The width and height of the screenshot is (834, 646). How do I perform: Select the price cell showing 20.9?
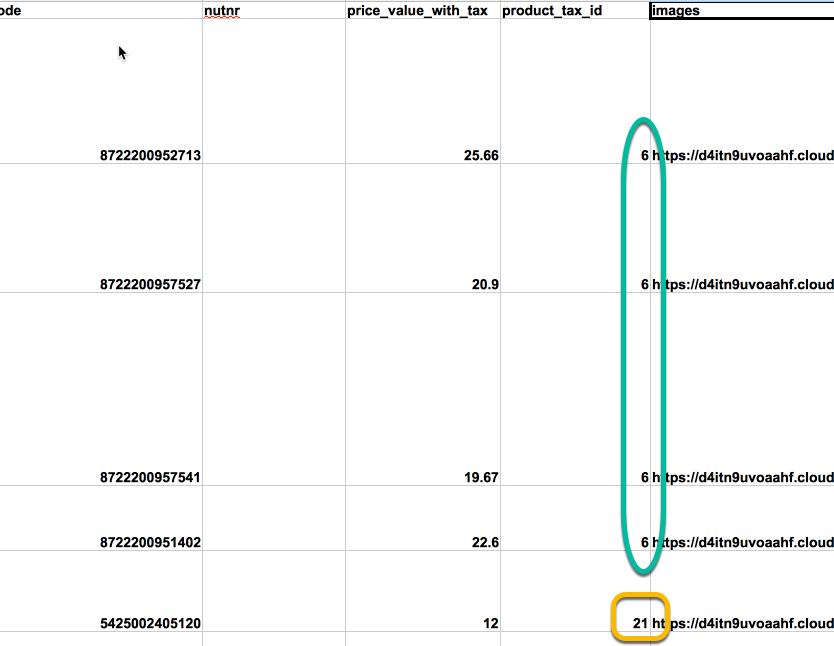[x=423, y=228]
